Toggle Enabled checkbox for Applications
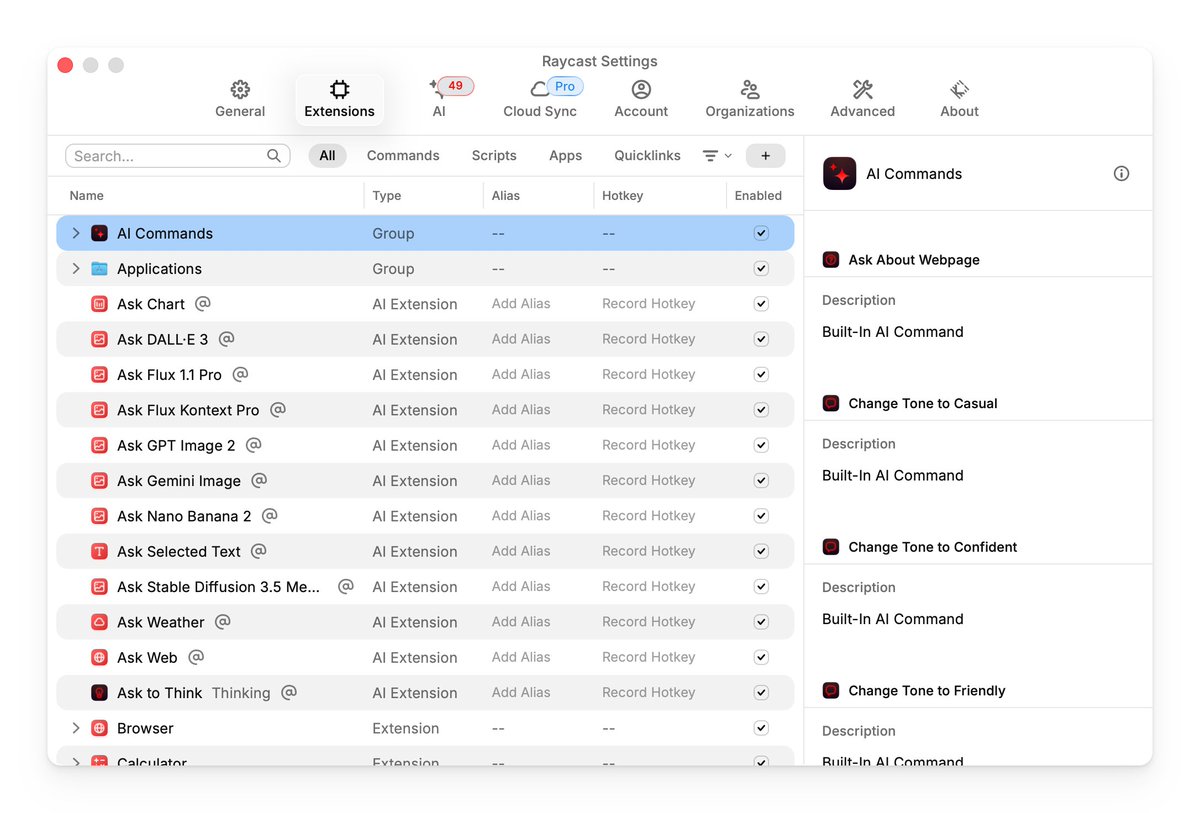The height and width of the screenshot is (813, 1200). tap(761, 269)
